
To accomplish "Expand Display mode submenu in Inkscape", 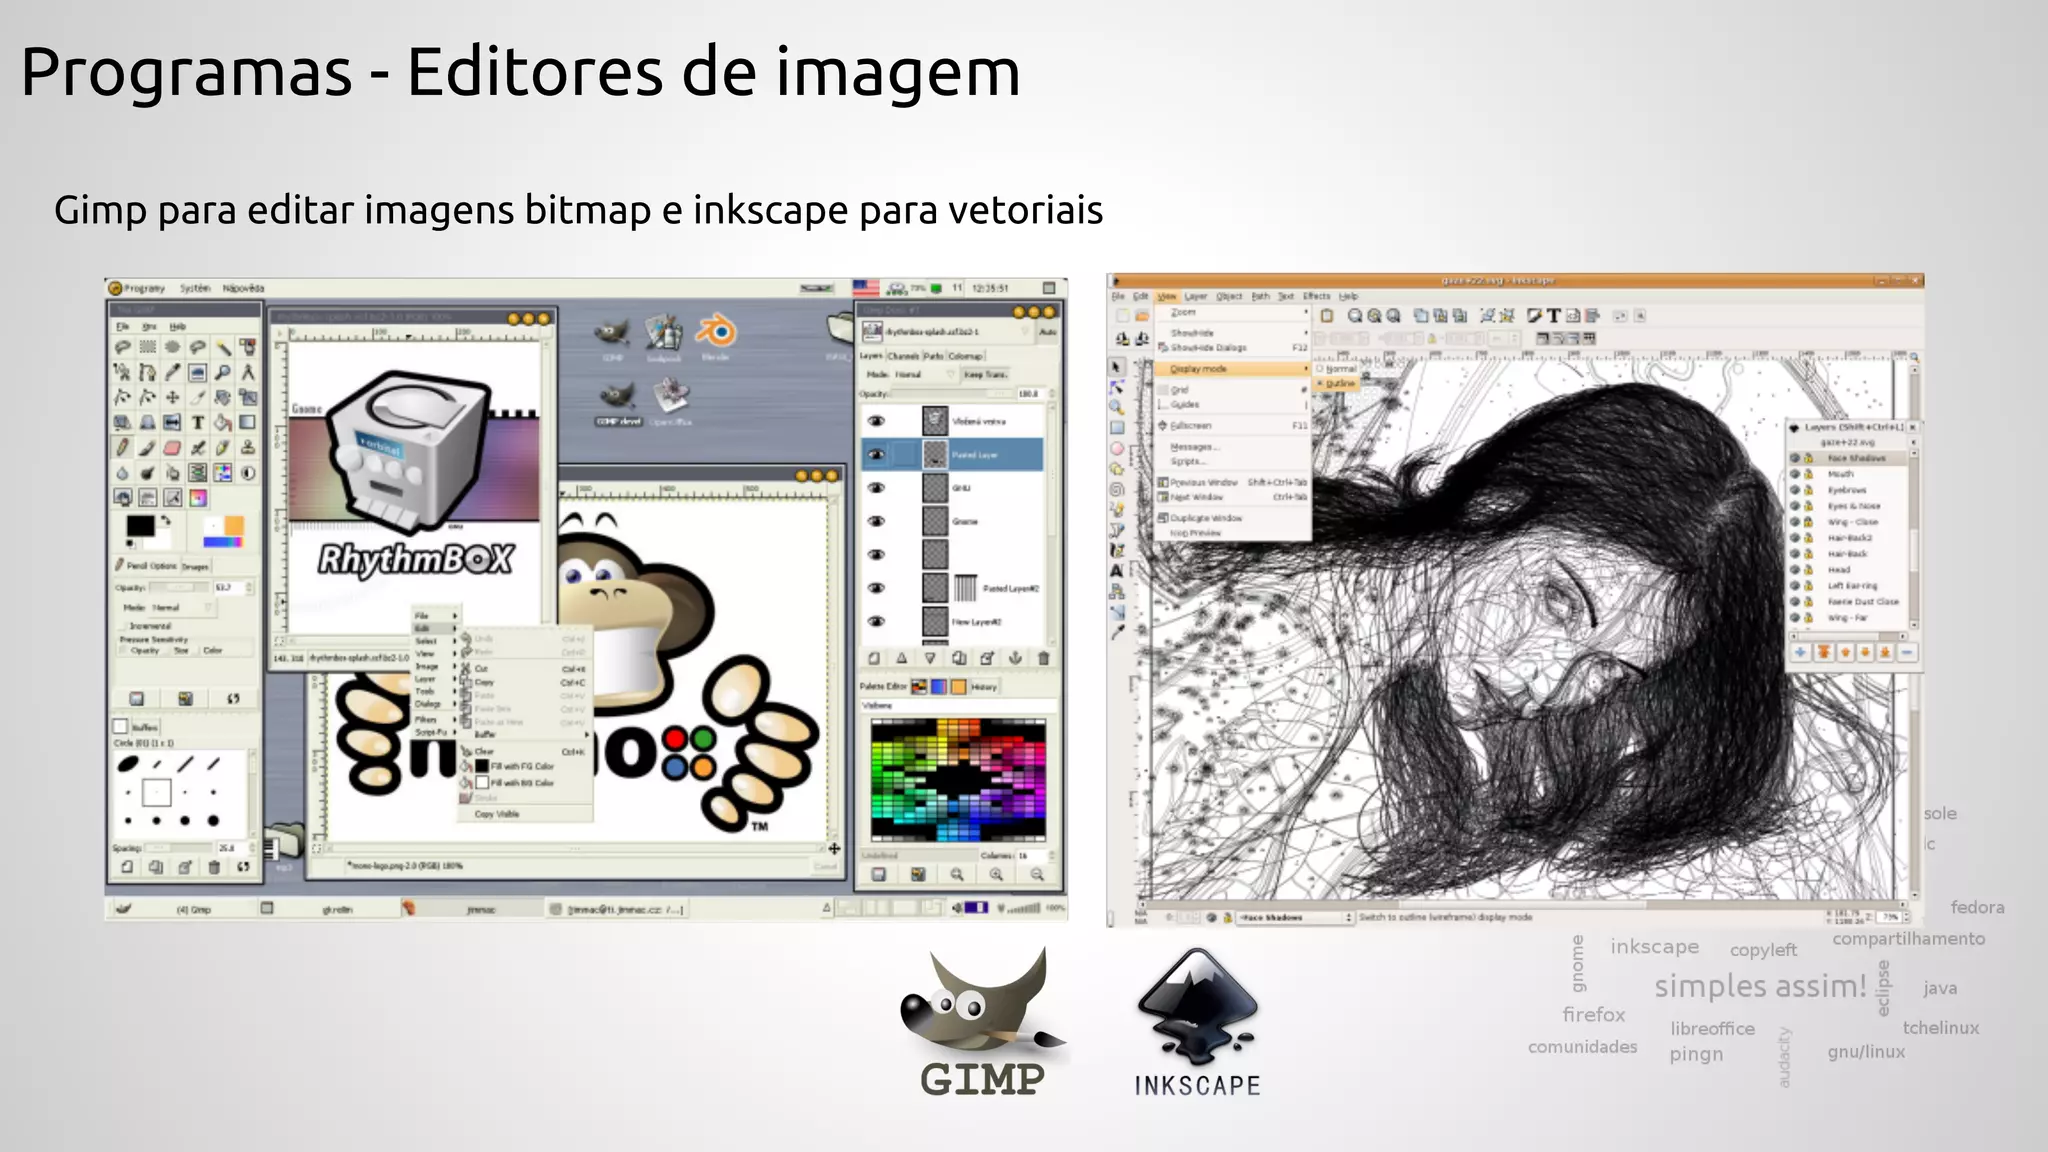I will pyautogui.click(x=1232, y=369).
